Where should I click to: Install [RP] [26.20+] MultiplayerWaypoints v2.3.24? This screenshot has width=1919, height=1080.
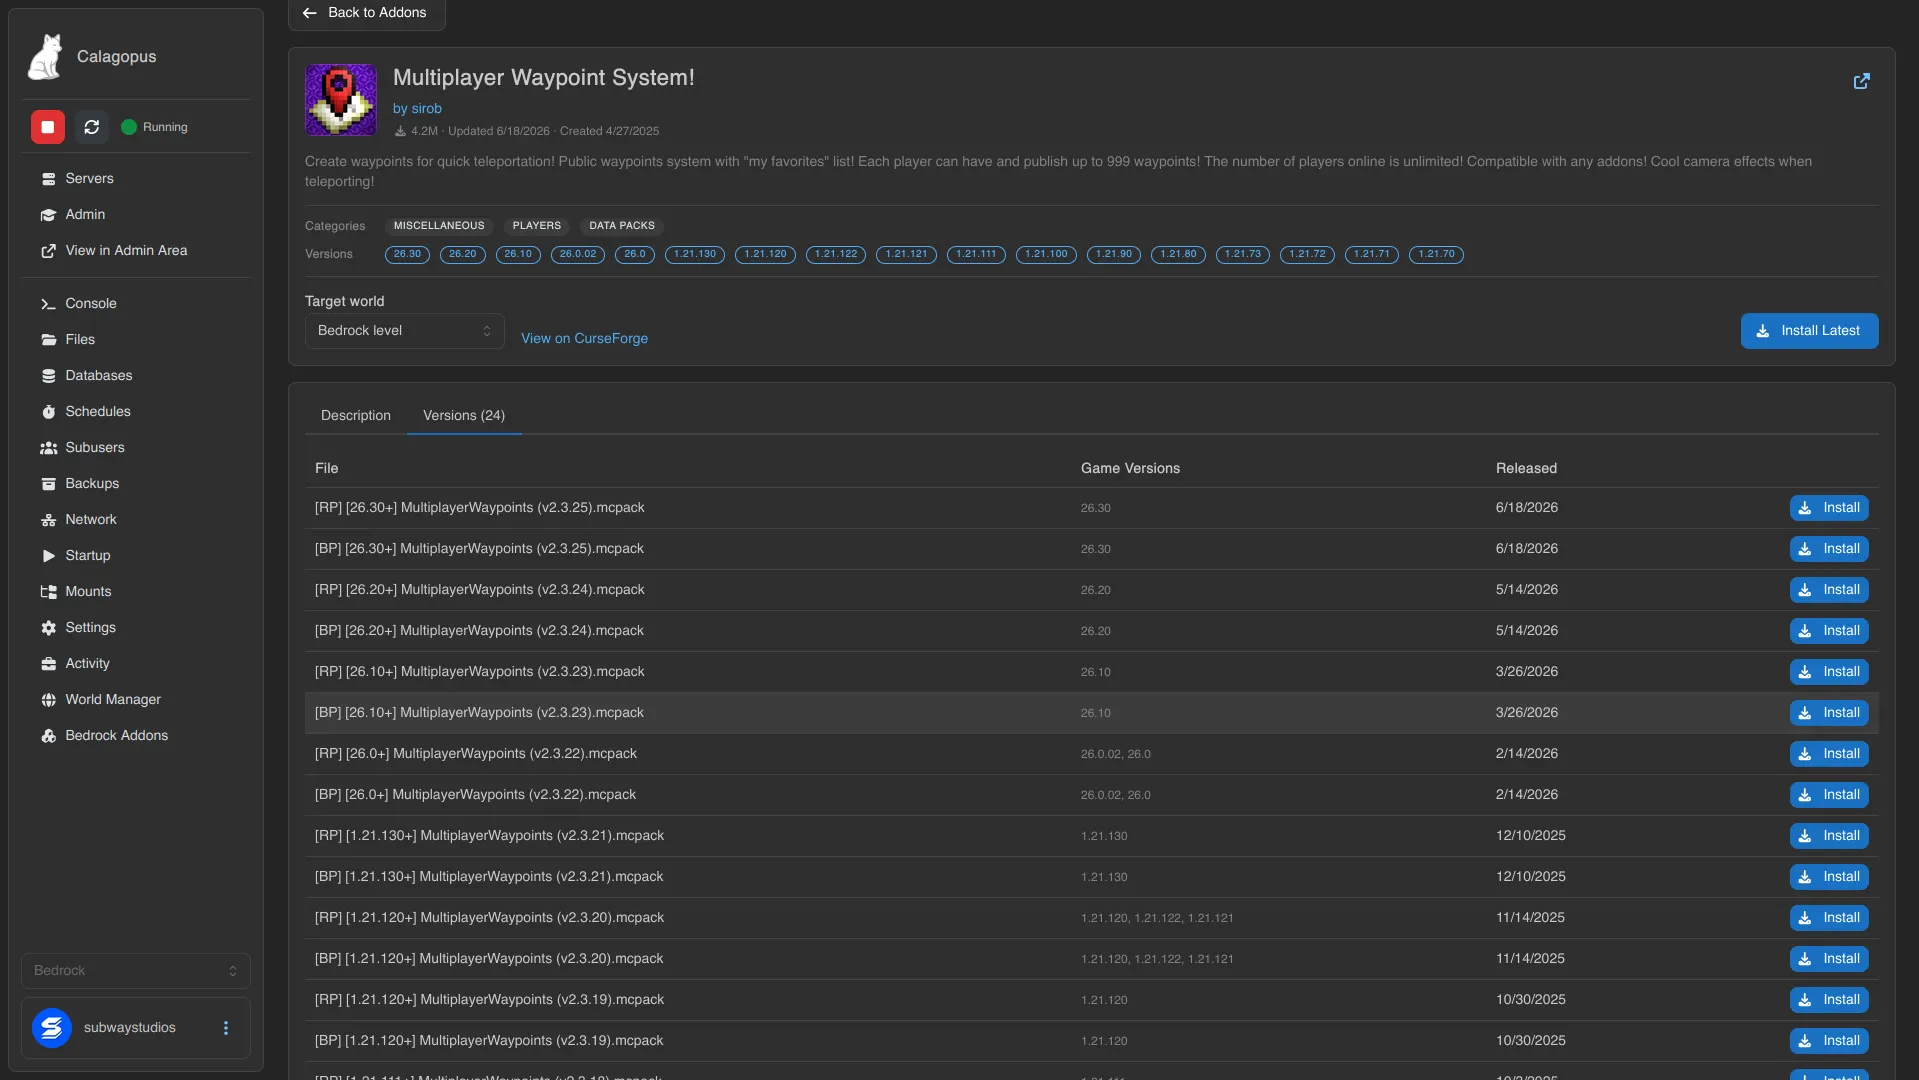click(1829, 590)
